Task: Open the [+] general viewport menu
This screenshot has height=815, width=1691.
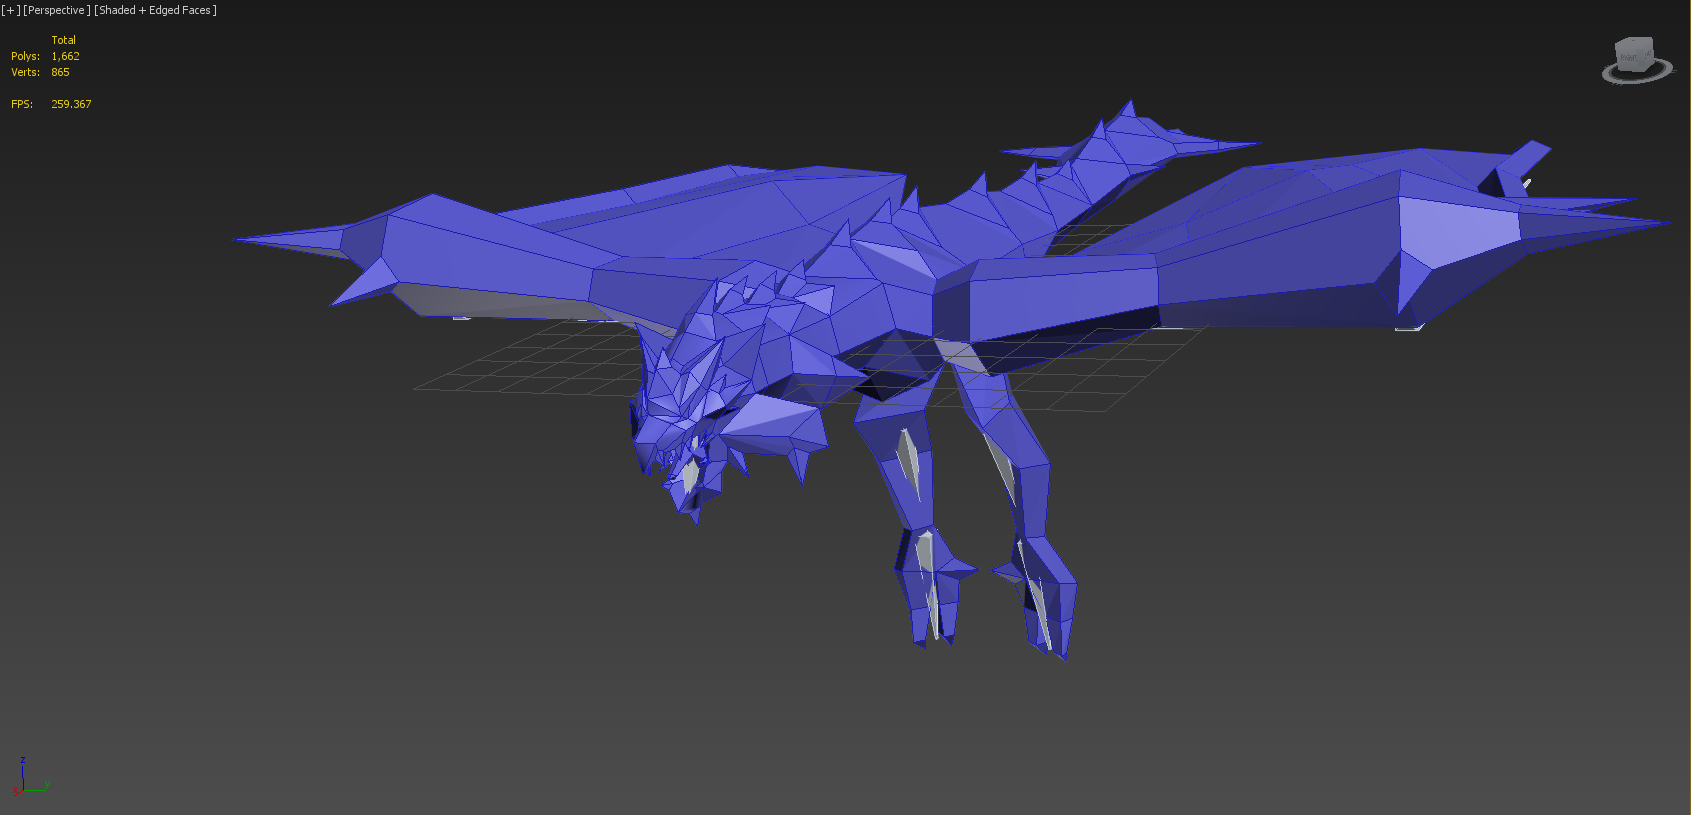Action: tap(10, 10)
